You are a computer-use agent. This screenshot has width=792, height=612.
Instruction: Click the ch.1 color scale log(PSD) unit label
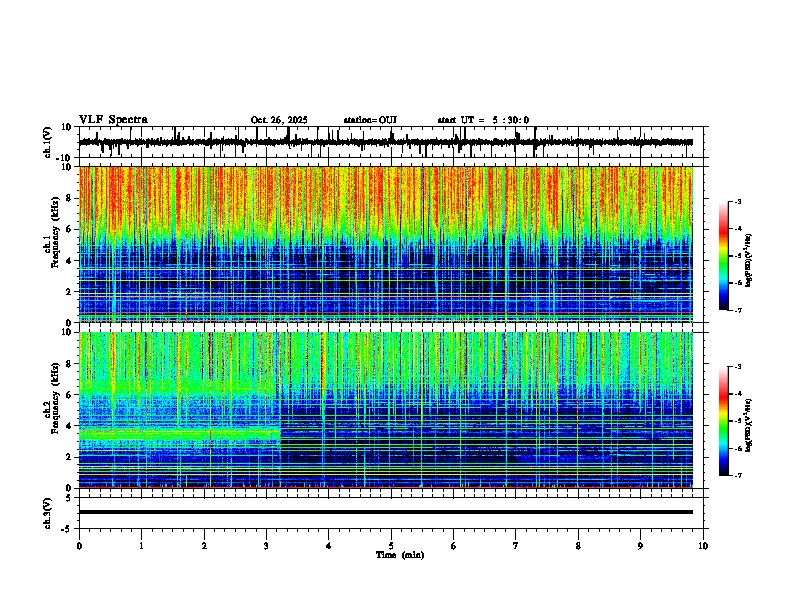point(749,261)
